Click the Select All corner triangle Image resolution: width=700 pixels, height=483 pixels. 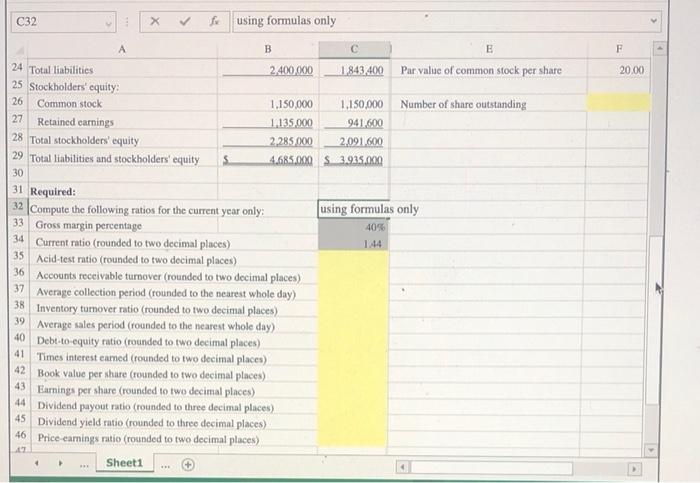[x=20, y=50]
